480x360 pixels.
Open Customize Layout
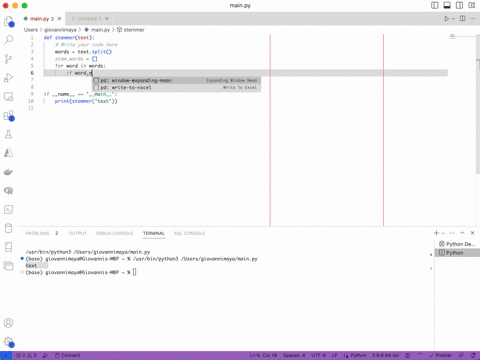click(x=472, y=5)
